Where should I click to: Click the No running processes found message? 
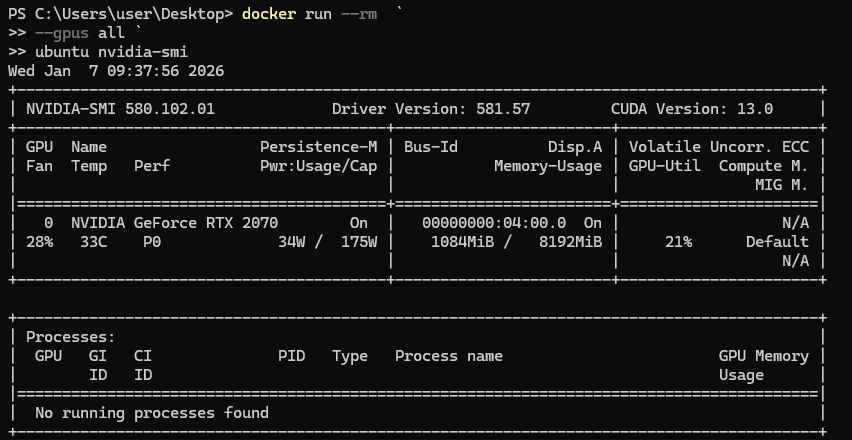pyautogui.click(x=152, y=413)
